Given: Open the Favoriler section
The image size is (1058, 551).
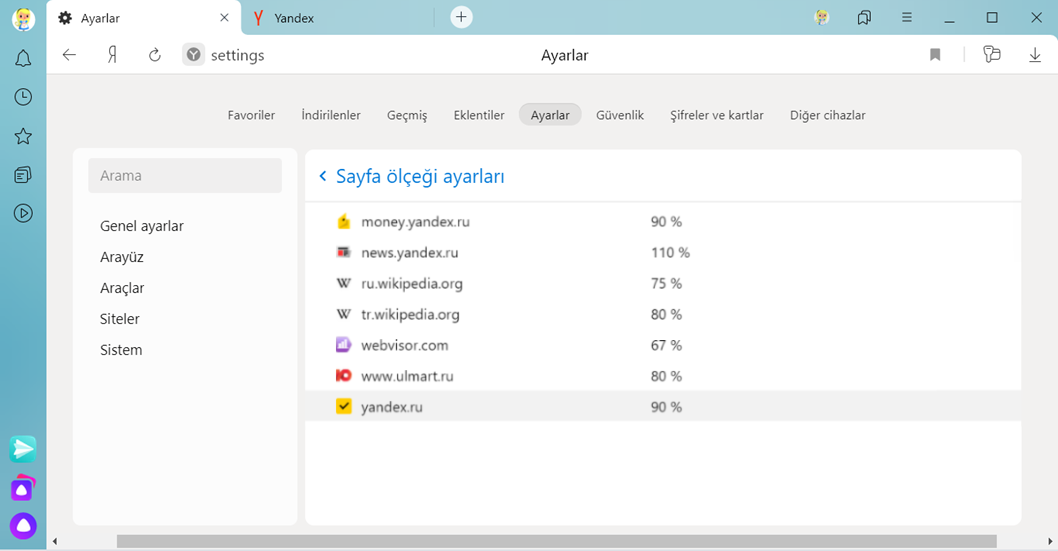Looking at the screenshot, I should pos(251,115).
